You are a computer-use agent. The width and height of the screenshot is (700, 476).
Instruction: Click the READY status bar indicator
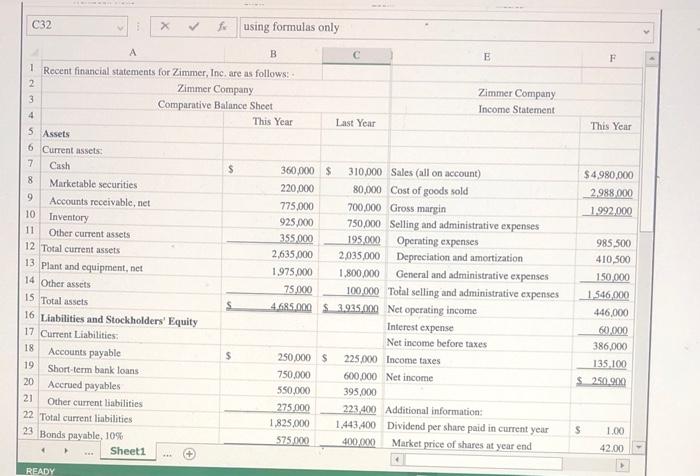pyautogui.click(x=40, y=471)
